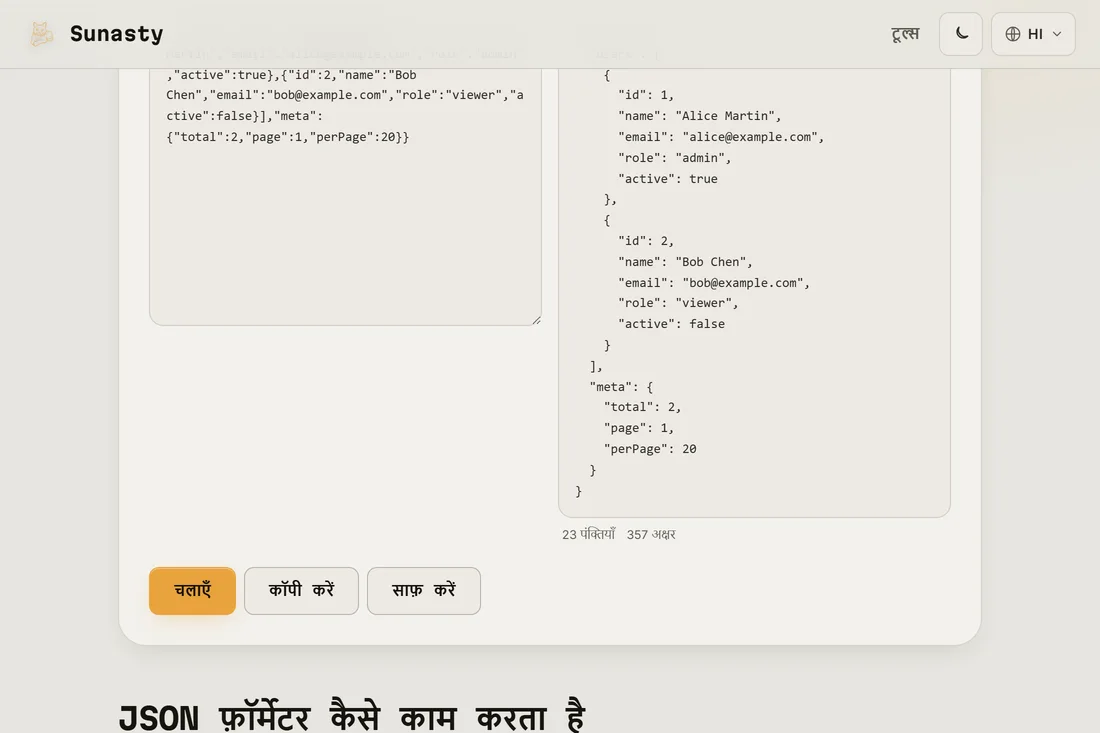
Task: Click the output line "active": false
Action: tap(671, 324)
